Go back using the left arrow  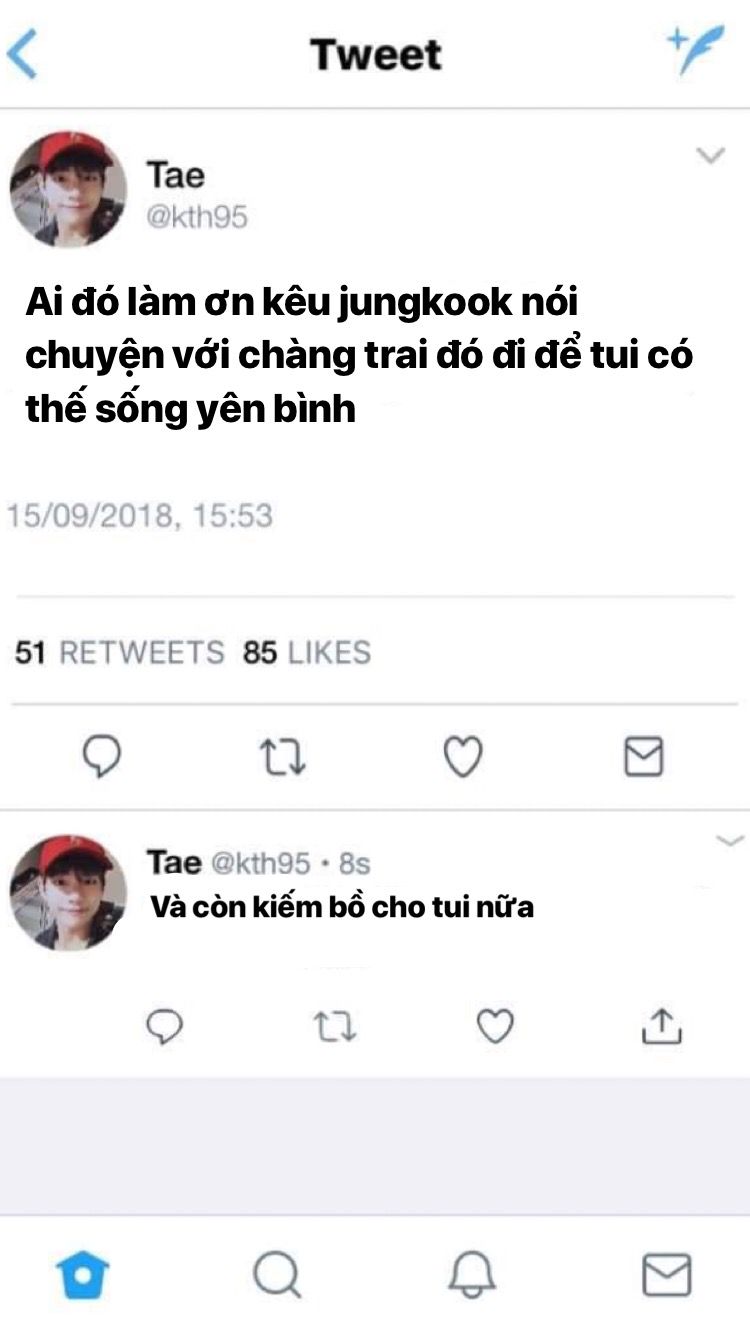coord(21,53)
